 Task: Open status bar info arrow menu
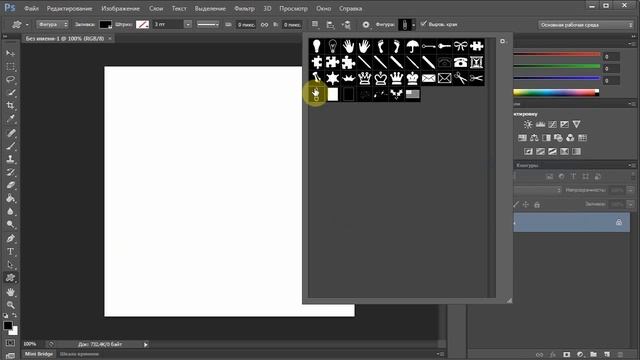(x=145, y=344)
